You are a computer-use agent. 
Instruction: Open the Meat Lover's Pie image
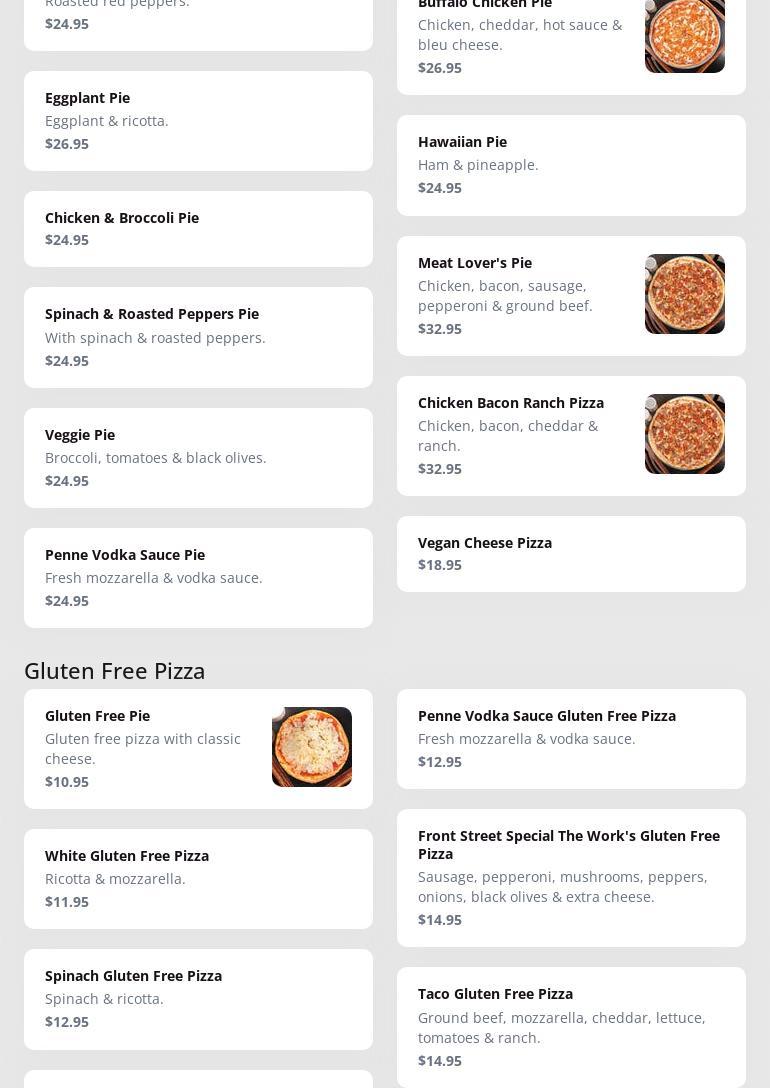684,294
